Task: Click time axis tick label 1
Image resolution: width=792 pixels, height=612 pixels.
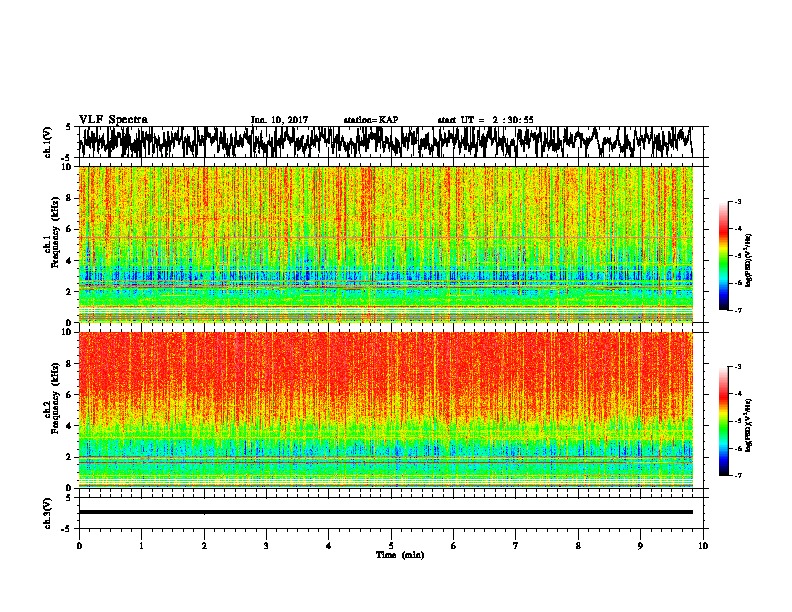Action: [141, 546]
